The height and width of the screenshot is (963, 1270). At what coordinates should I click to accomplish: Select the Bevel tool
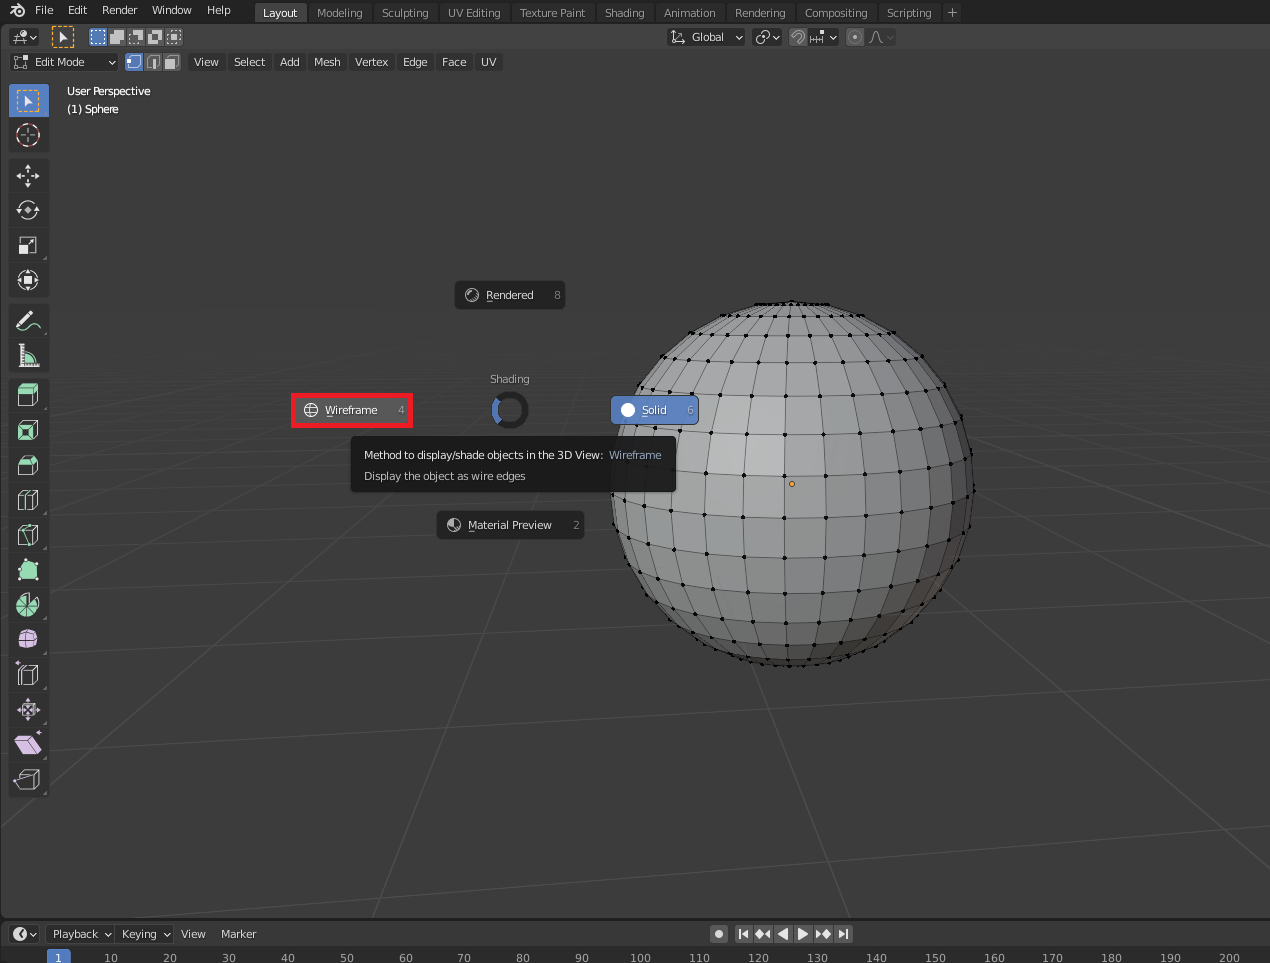tap(28, 465)
